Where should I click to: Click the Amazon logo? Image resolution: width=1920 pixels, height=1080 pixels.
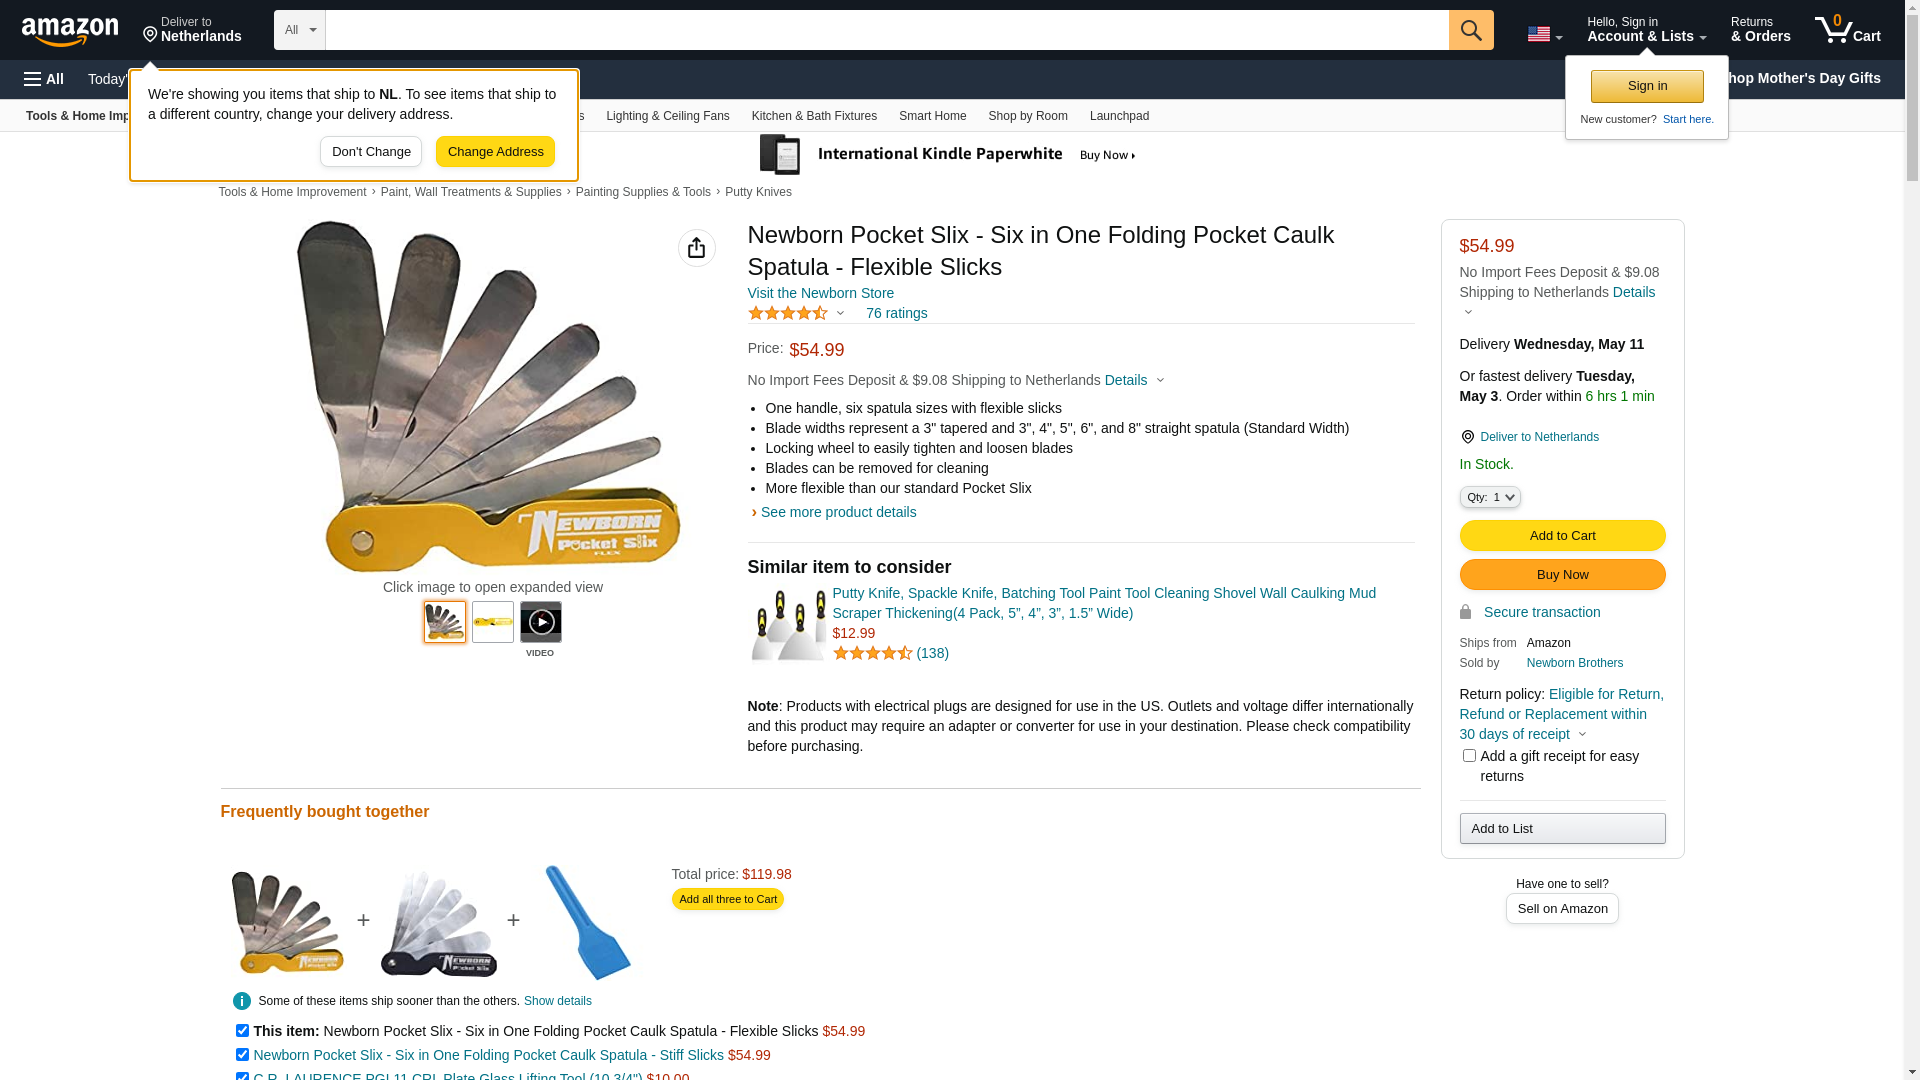[x=70, y=31]
